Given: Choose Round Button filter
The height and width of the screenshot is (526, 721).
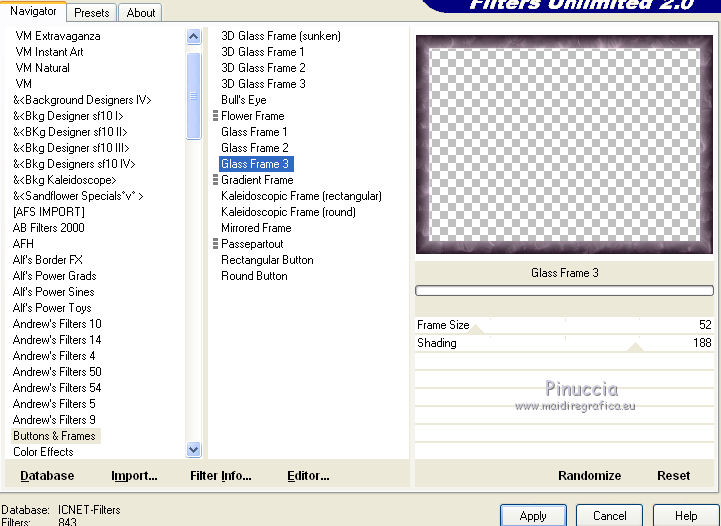Looking at the screenshot, I should (x=254, y=276).
